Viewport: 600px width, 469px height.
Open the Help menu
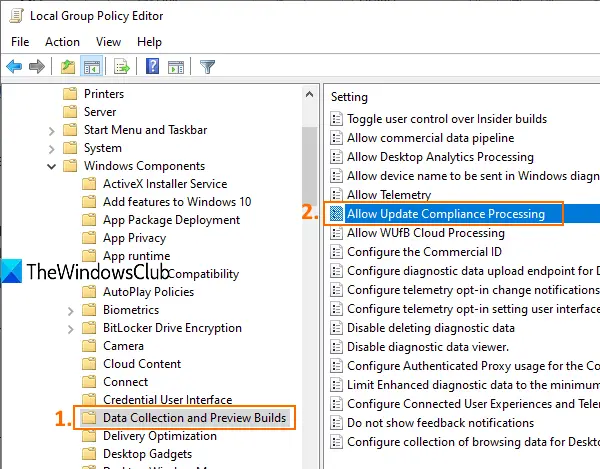tap(149, 42)
